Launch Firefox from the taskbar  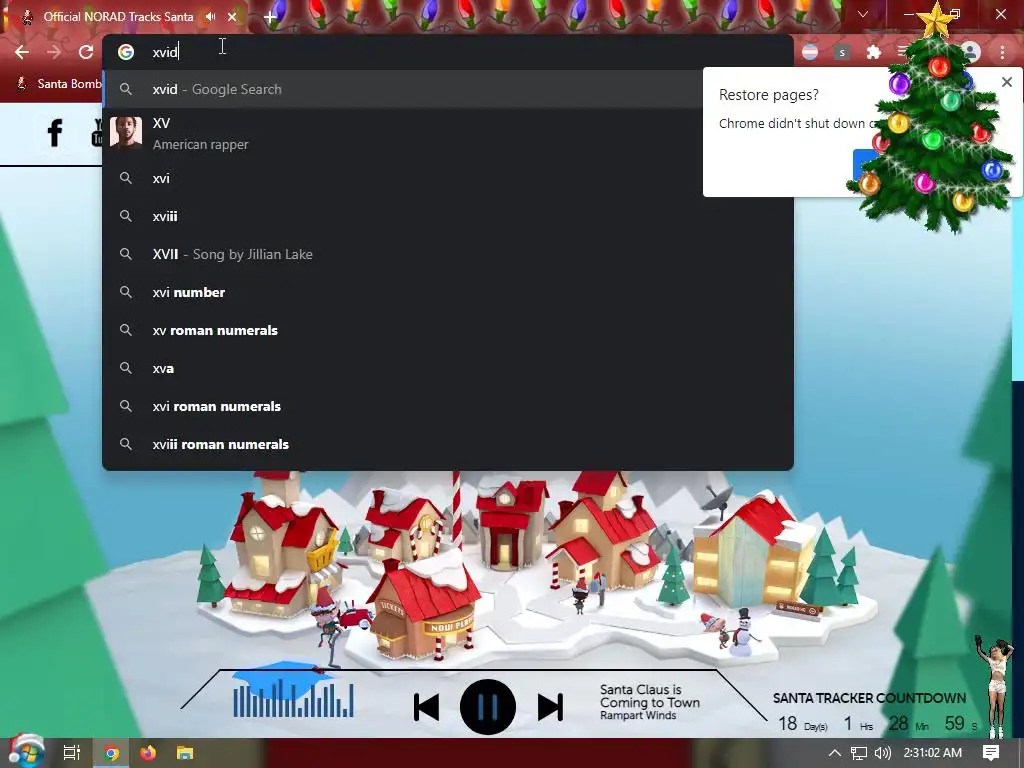tap(148, 753)
